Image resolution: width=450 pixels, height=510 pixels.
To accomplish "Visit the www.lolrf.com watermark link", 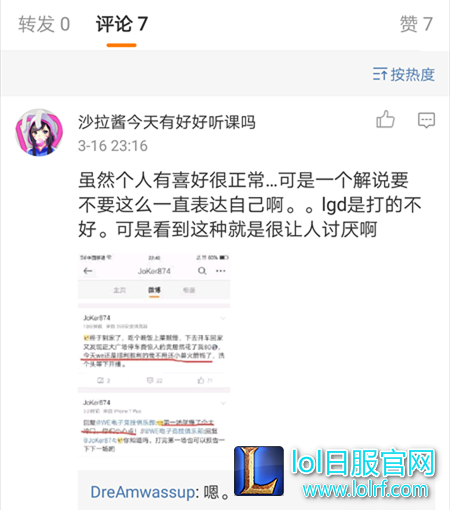I will coord(365,490).
